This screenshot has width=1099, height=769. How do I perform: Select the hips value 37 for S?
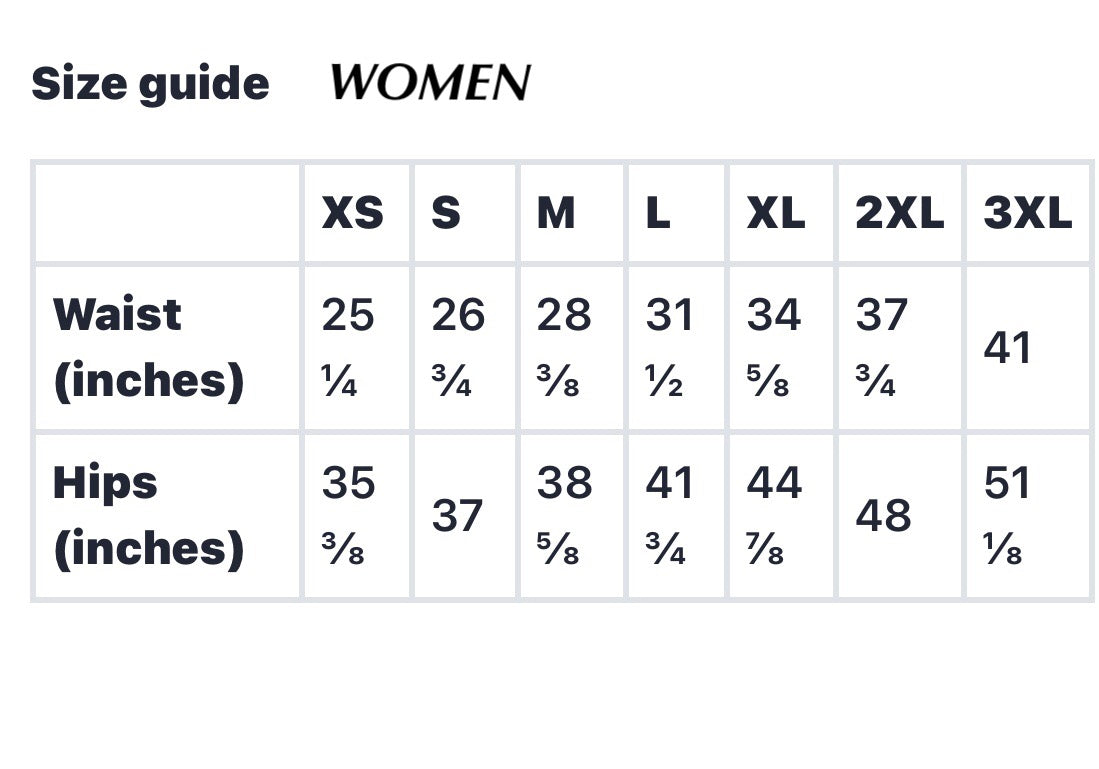coord(457,516)
